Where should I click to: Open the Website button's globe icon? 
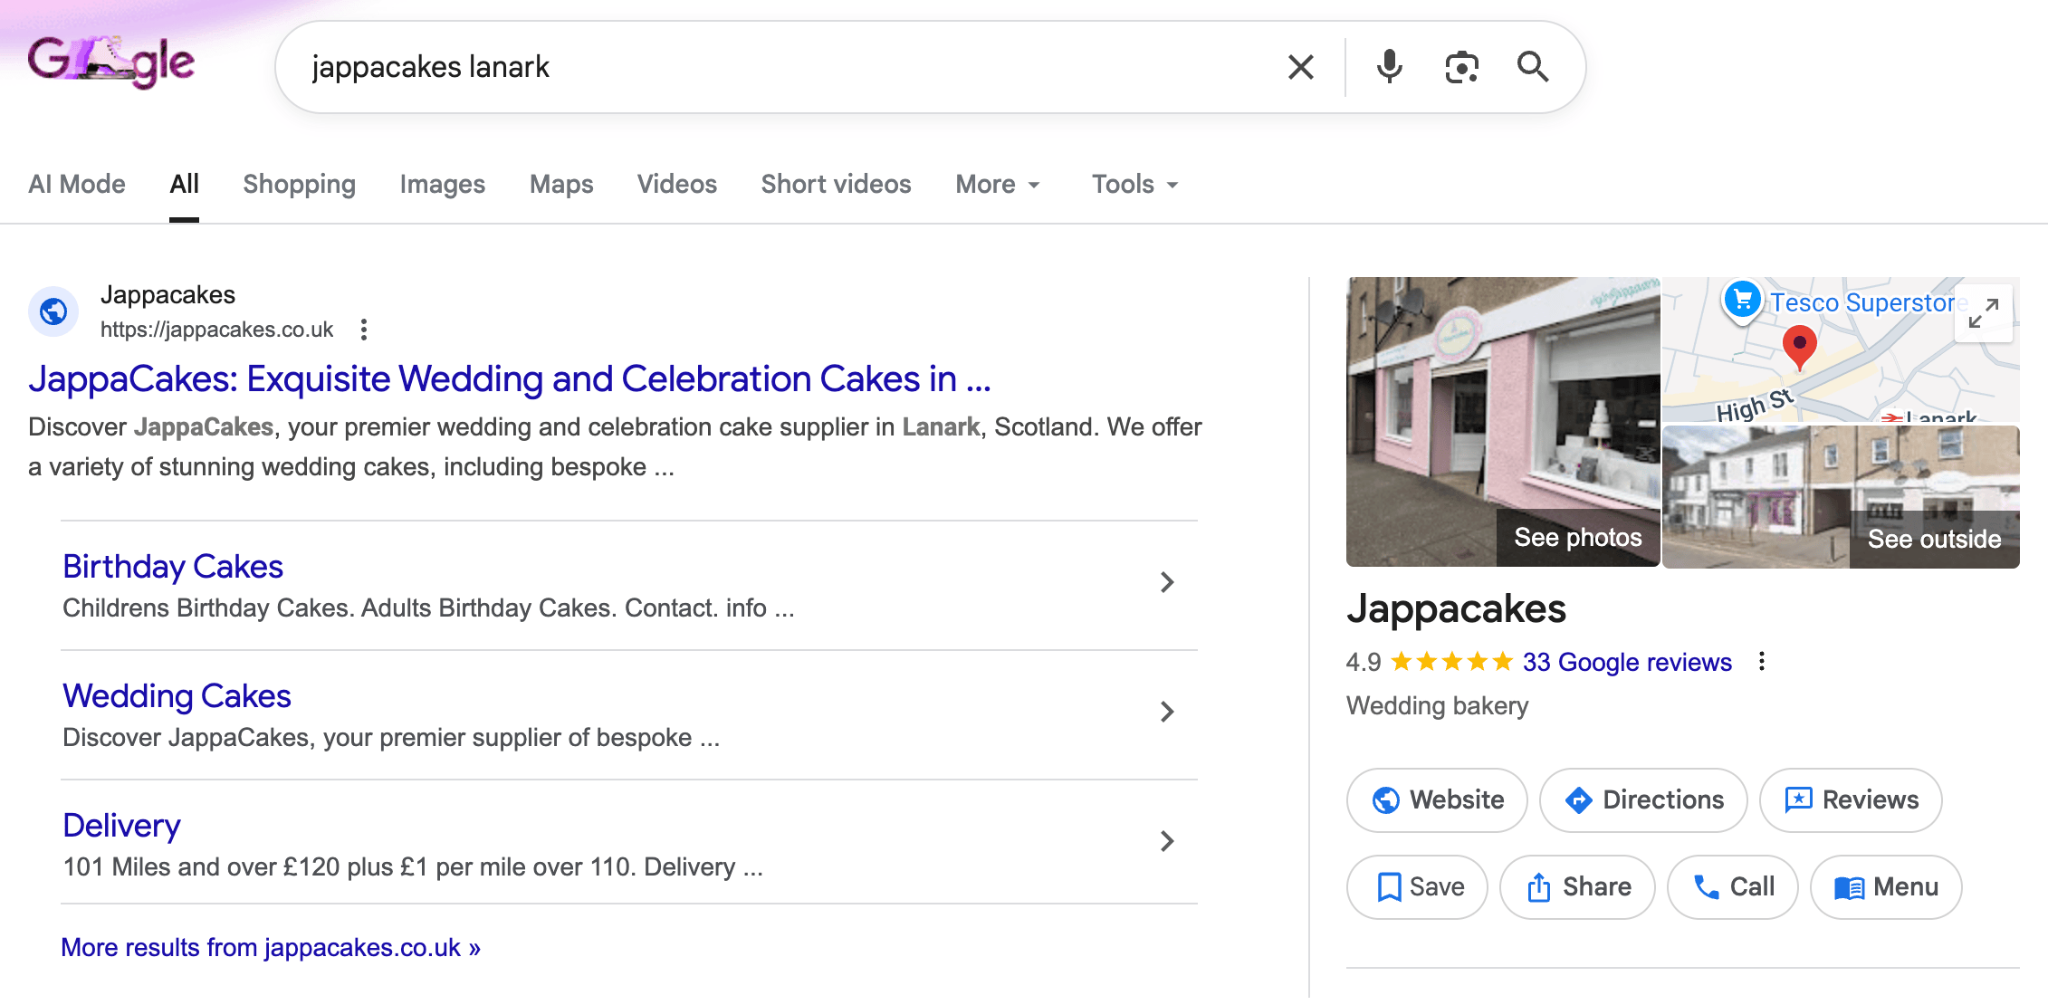click(1385, 800)
